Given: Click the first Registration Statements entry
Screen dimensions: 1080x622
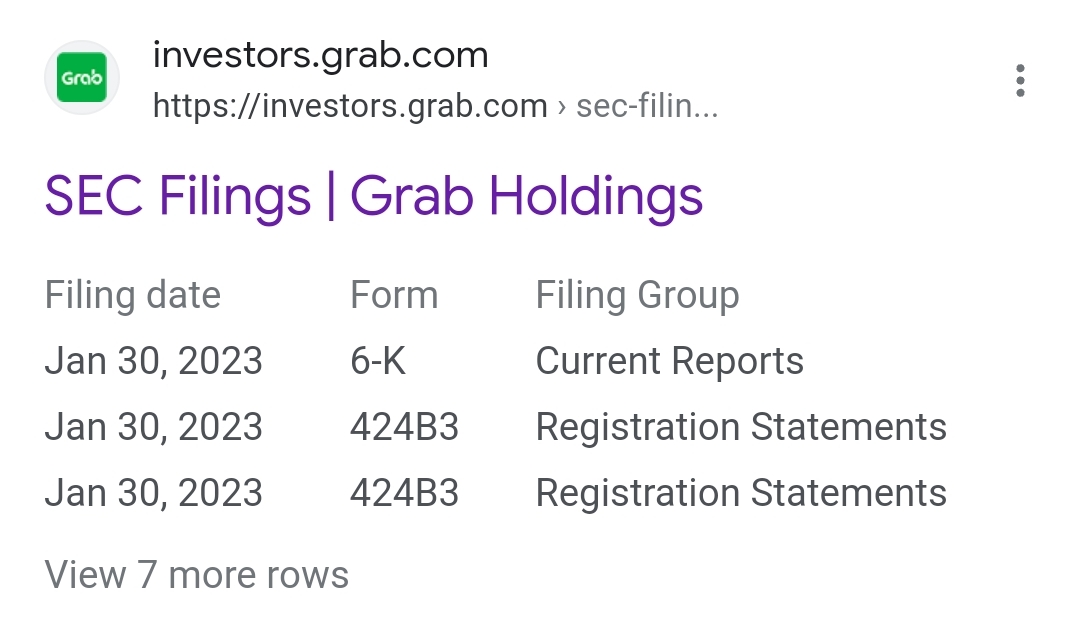Looking at the screenshot, I should [x=741, y=427].
